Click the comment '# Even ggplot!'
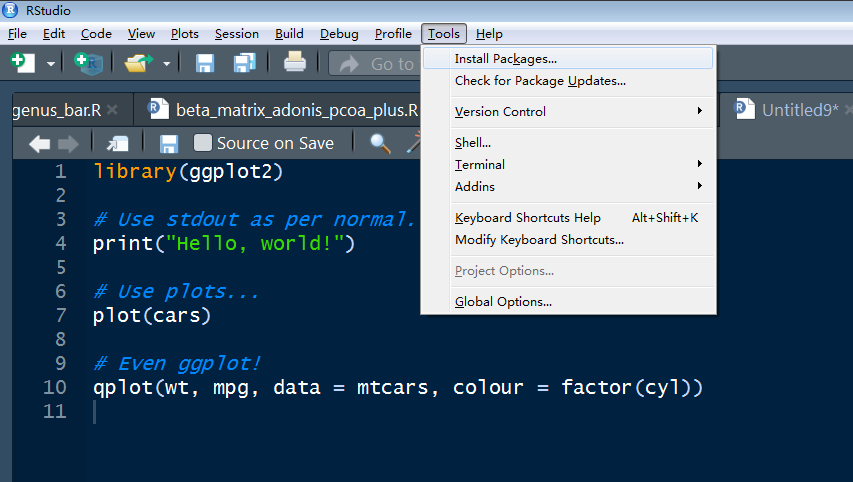 click(x=177, y=363)
